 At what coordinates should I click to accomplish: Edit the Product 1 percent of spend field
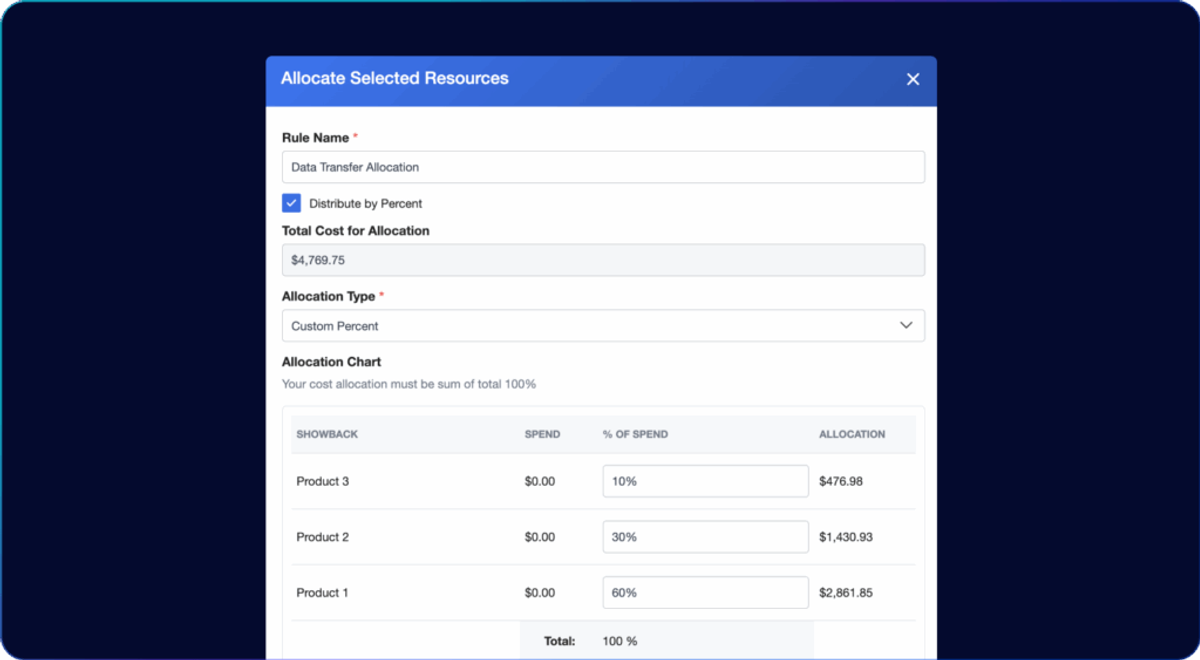pyautogui.click(x=705, y=593)
